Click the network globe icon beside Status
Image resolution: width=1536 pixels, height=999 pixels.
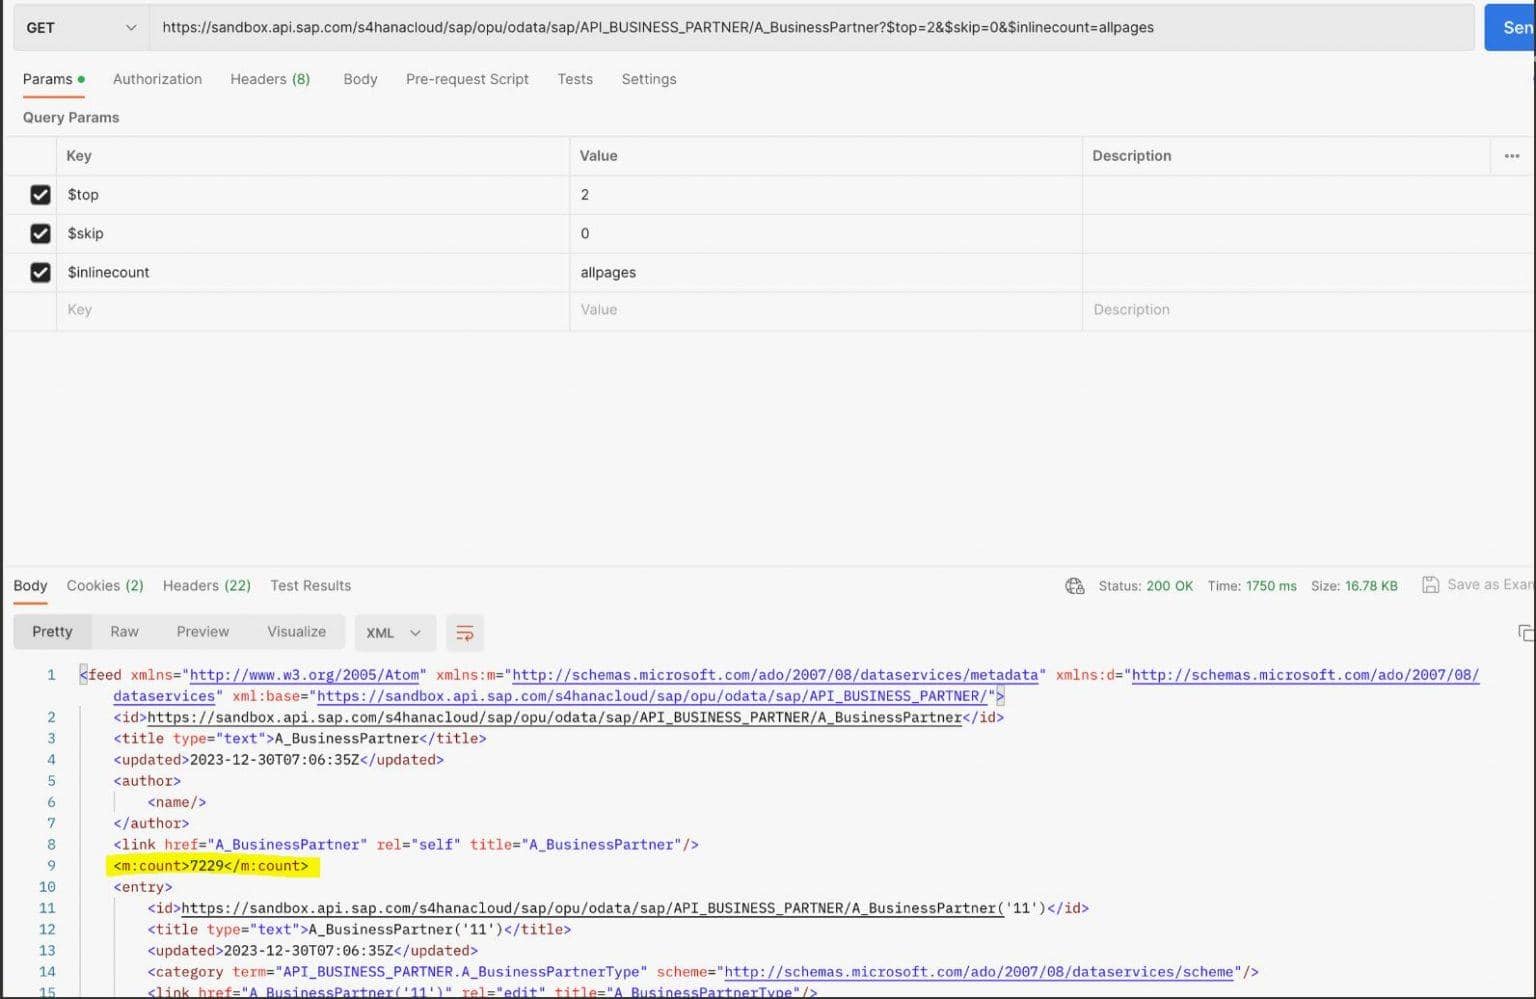point(1074,586)
